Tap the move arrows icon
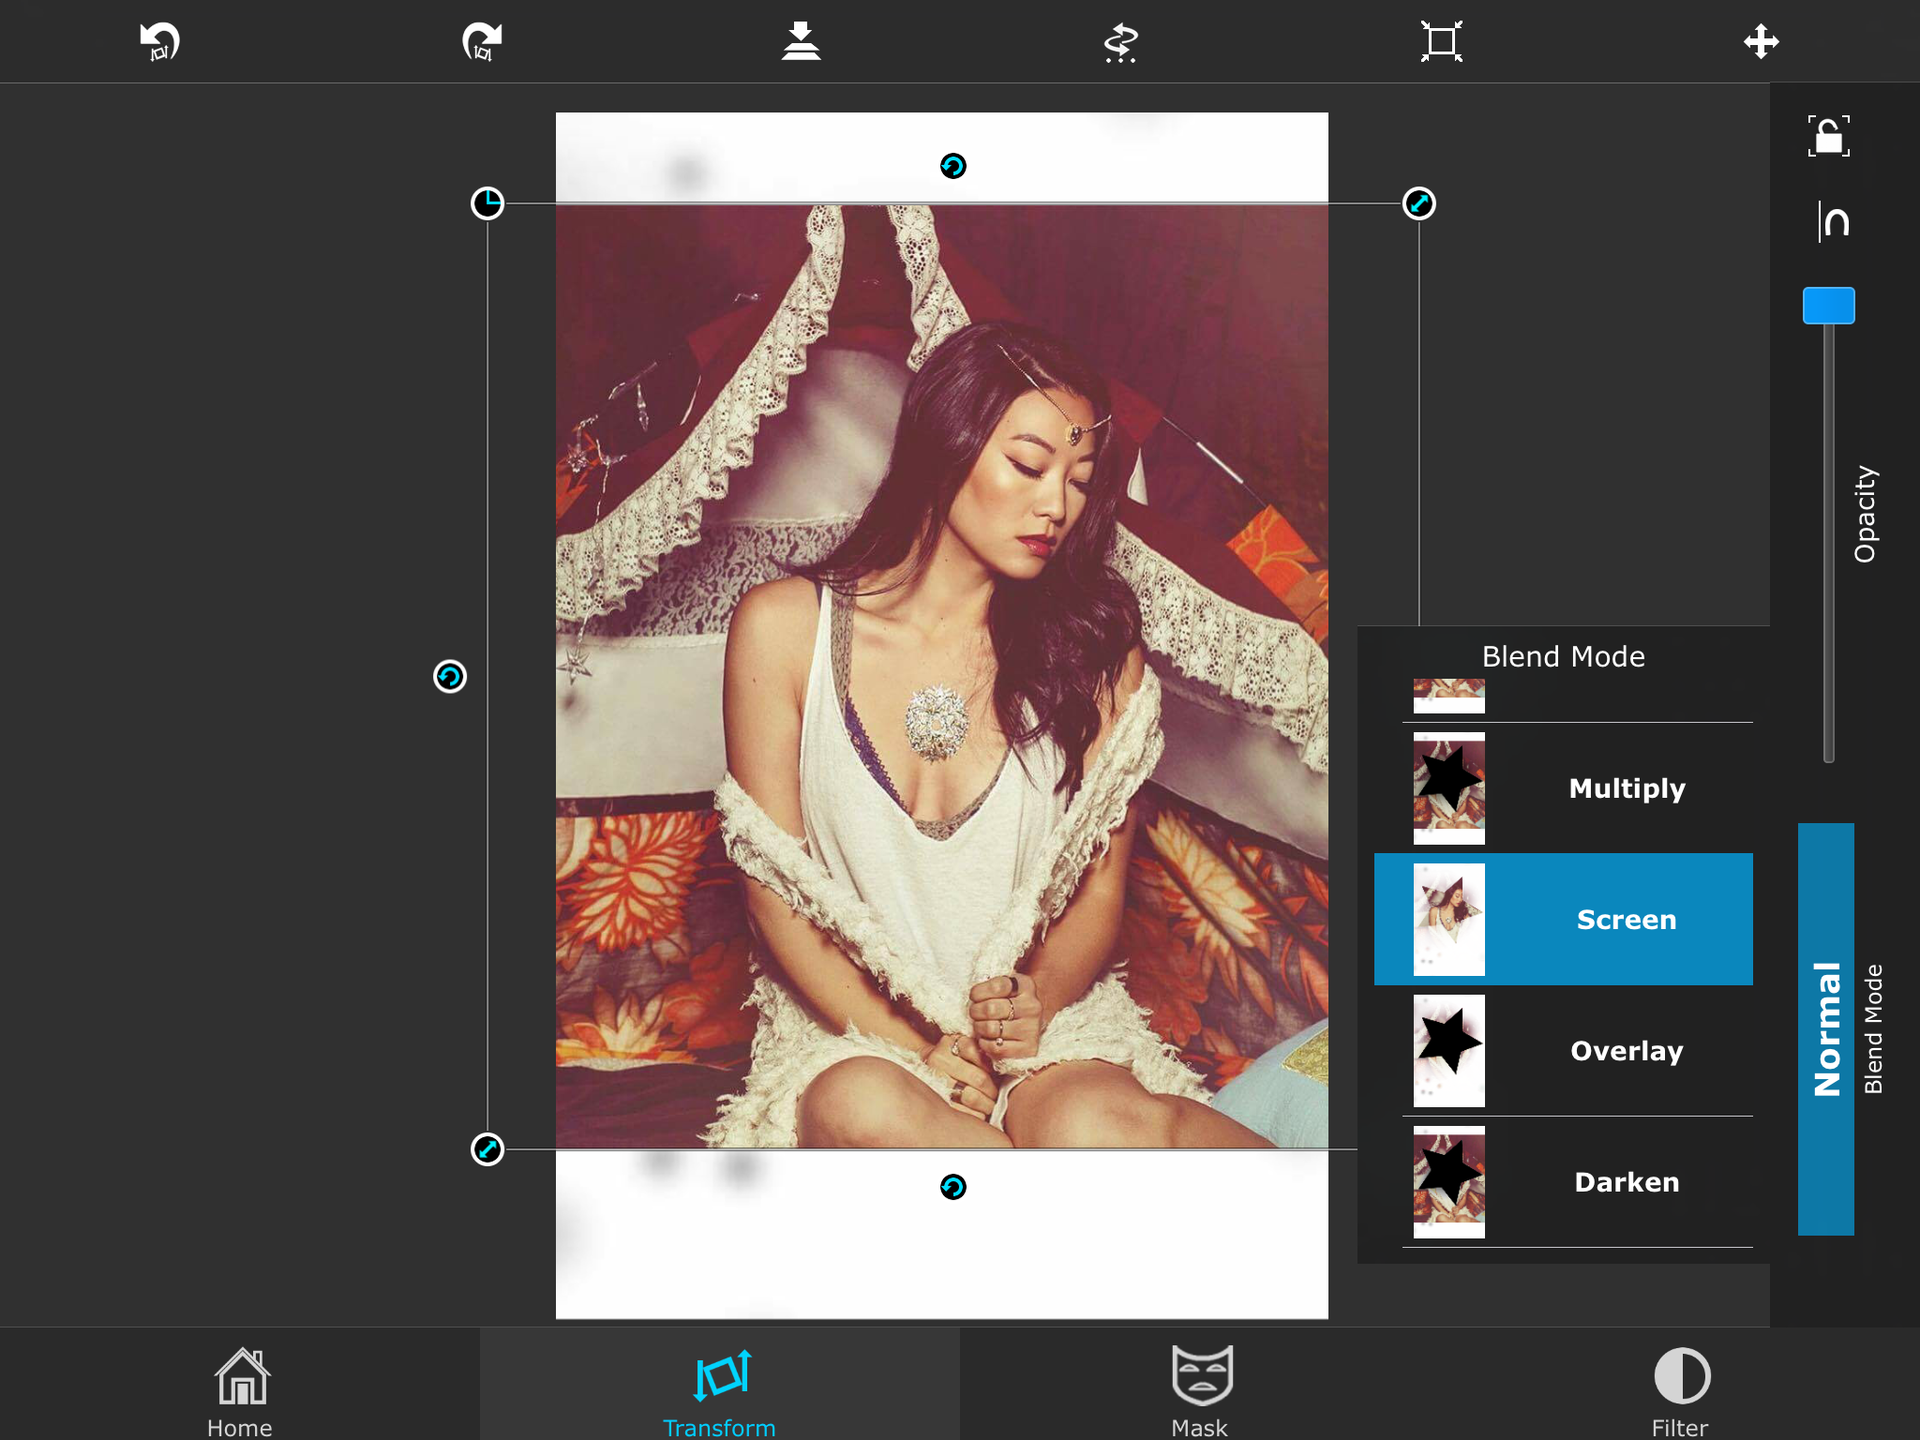This screenshot has height=1440, width=1920. point(1761,42)
